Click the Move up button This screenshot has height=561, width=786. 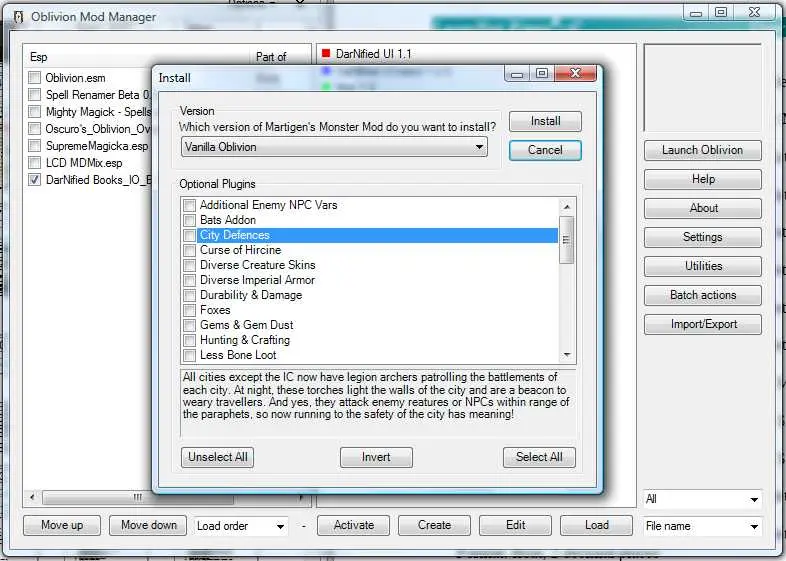pyautogui.click(x=62, y=525)
